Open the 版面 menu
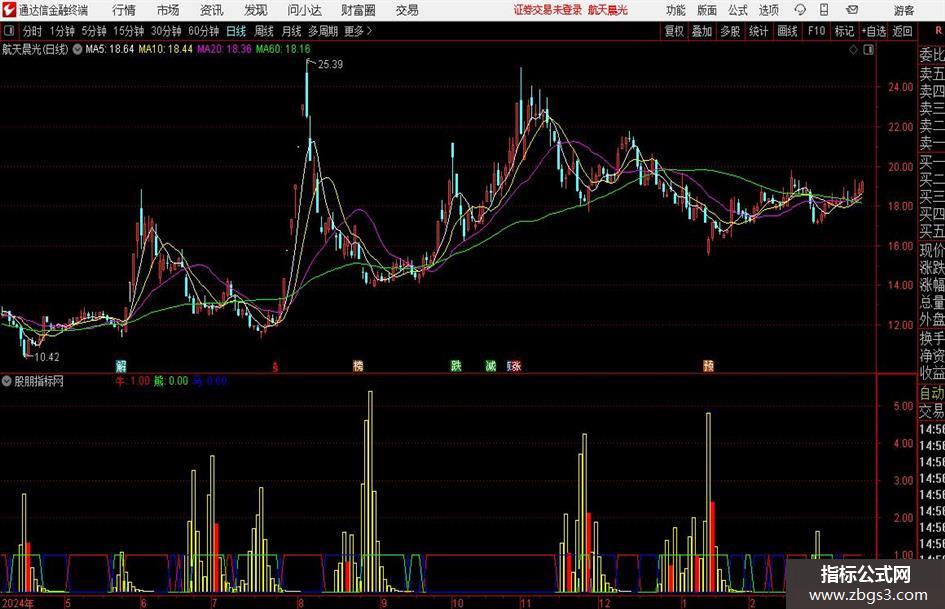The image size is (945, 609). tap(707, 10)
